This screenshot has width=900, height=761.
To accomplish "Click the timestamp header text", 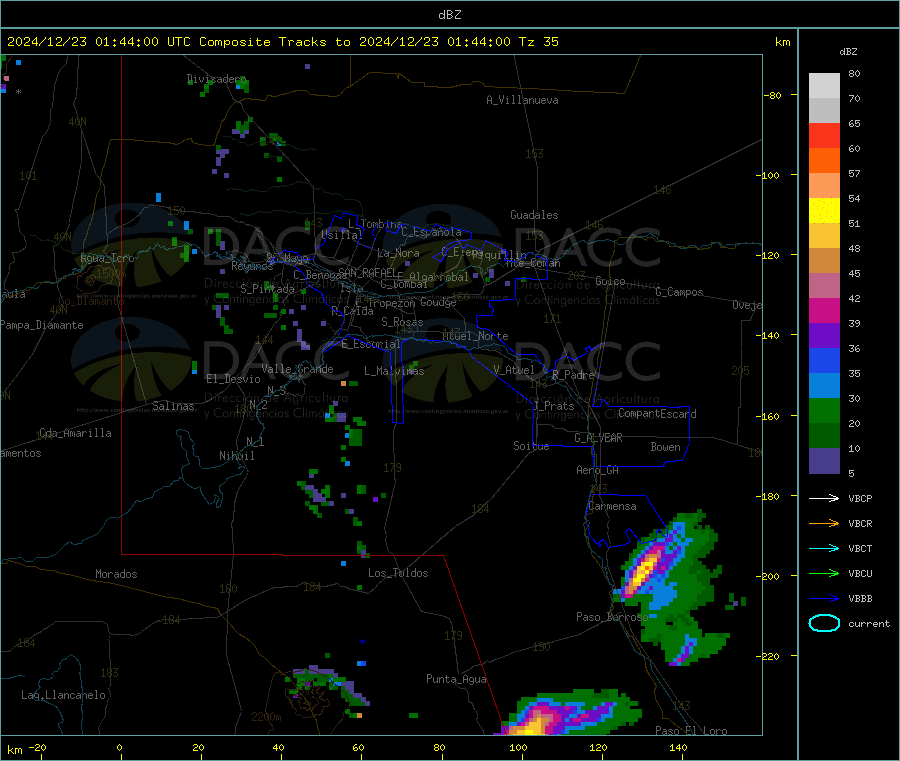I will [x=283, y=42].
